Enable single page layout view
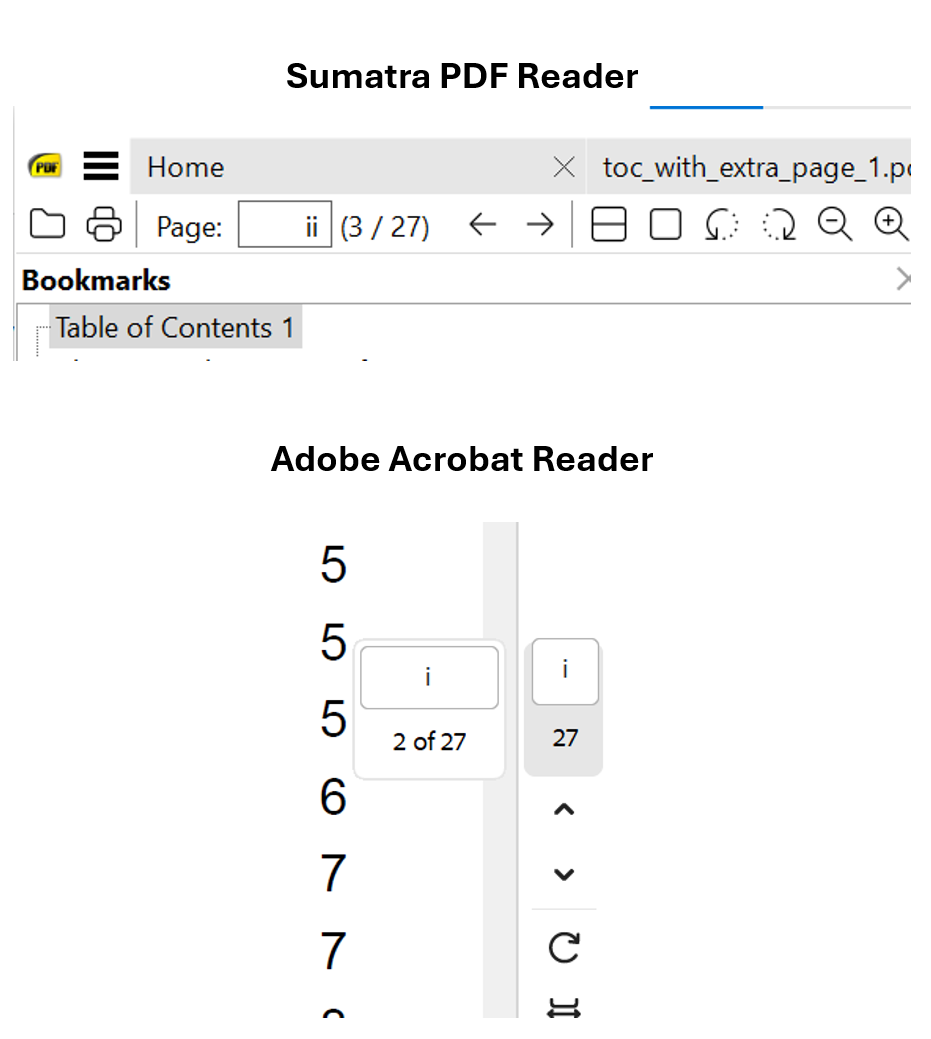 [665, 225]
